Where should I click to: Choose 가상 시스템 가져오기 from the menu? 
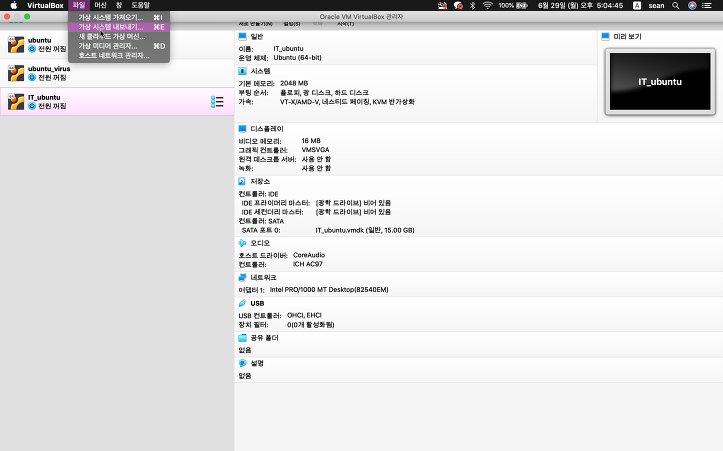[119, 18]
